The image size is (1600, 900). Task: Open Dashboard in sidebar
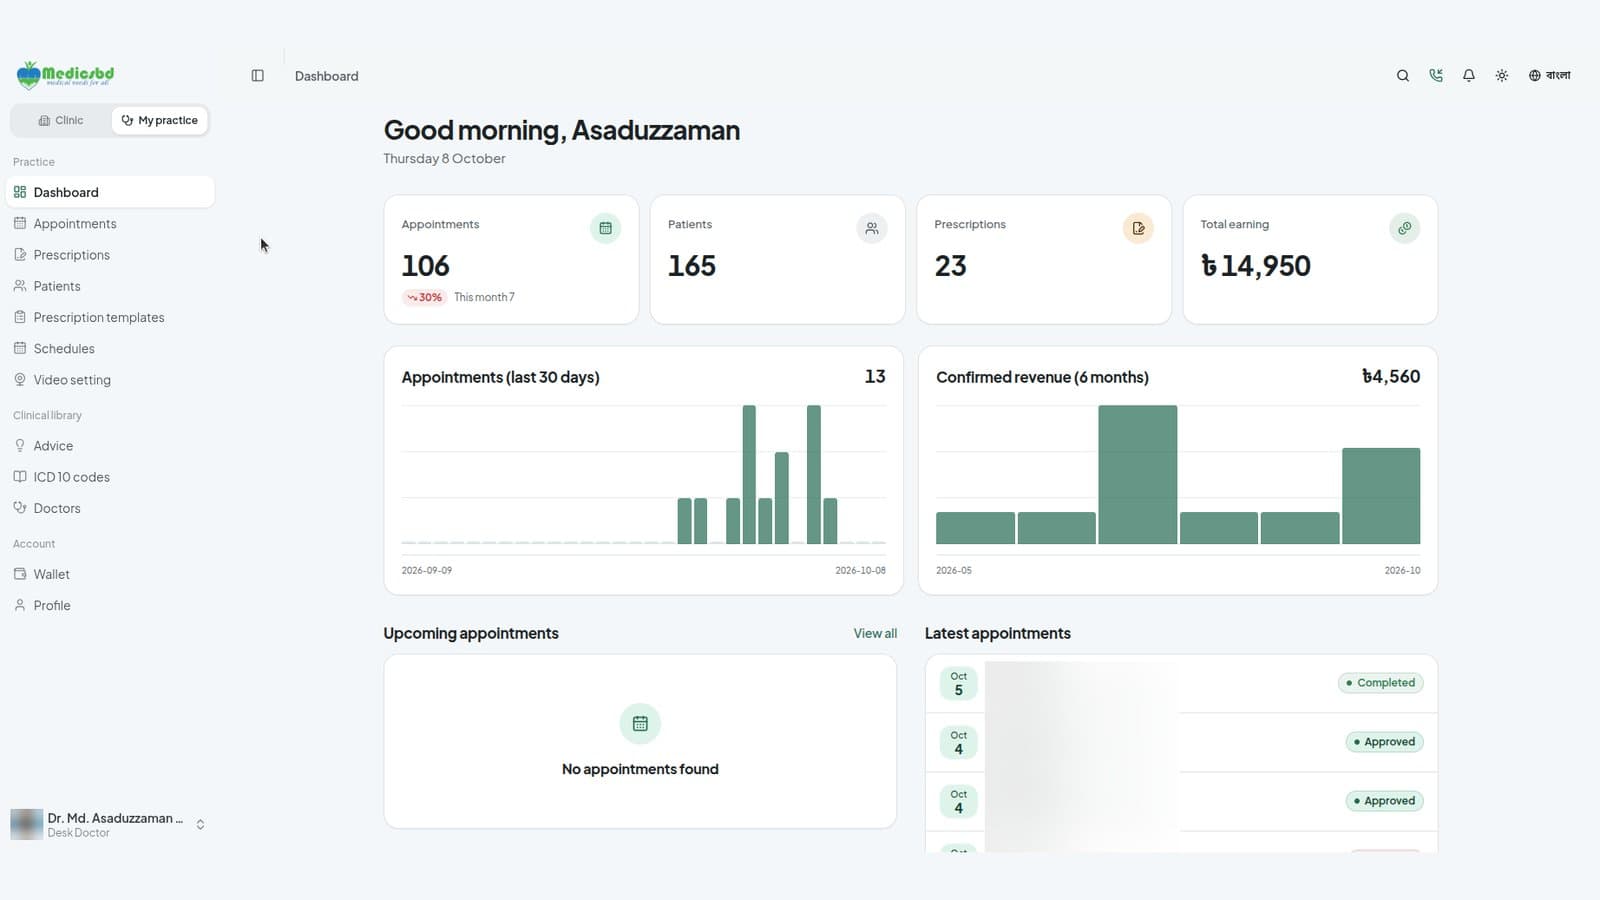(110, 192)
